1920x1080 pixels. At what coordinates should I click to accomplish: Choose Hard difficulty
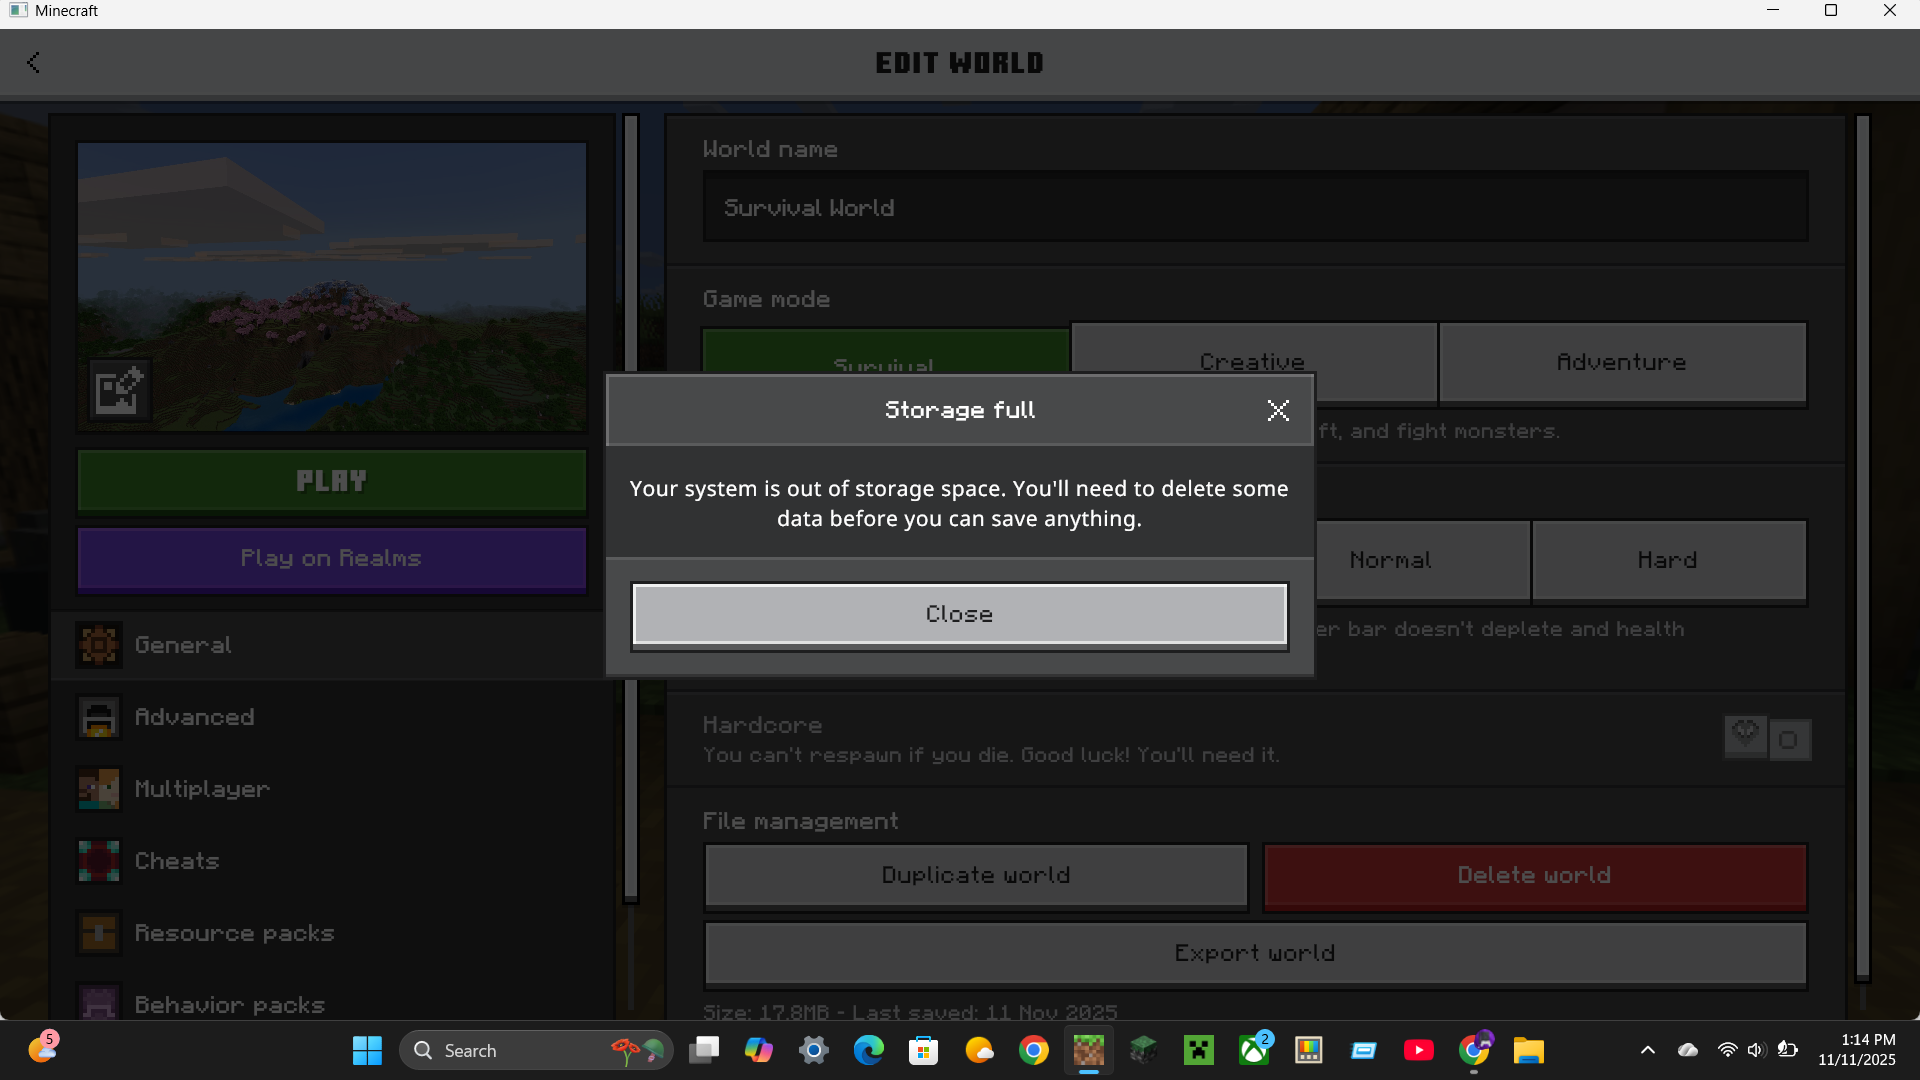(1667, 560)
